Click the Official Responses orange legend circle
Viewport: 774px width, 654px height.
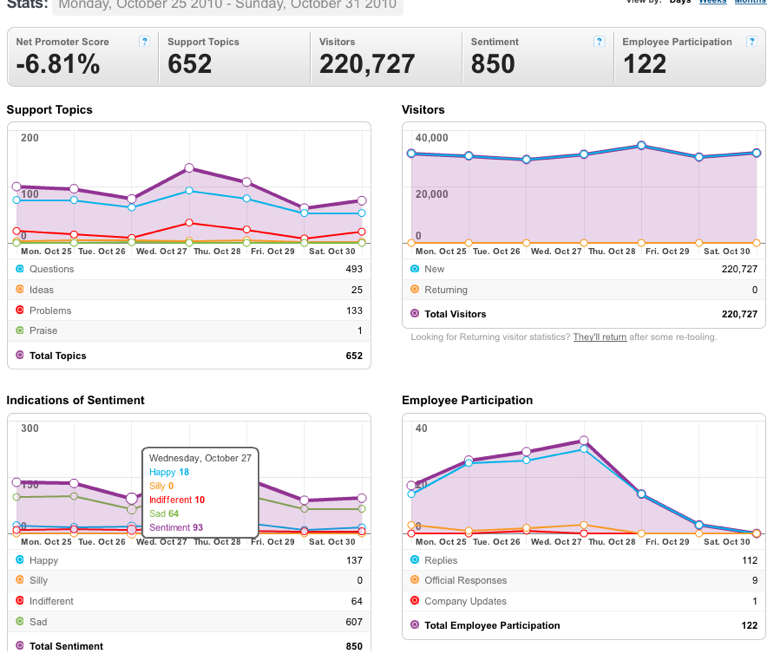(x=415, y=580)
